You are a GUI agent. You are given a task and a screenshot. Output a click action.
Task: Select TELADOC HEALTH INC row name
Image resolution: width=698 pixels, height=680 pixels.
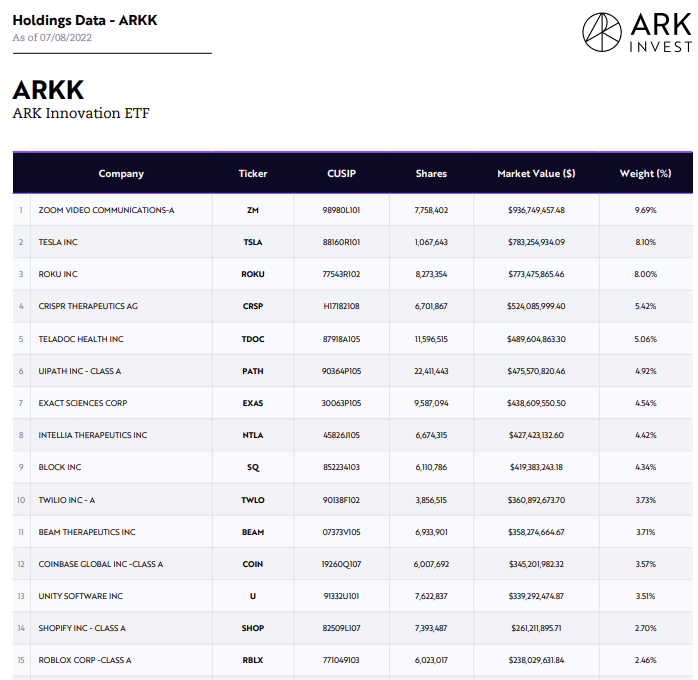(x=81, y=339)
